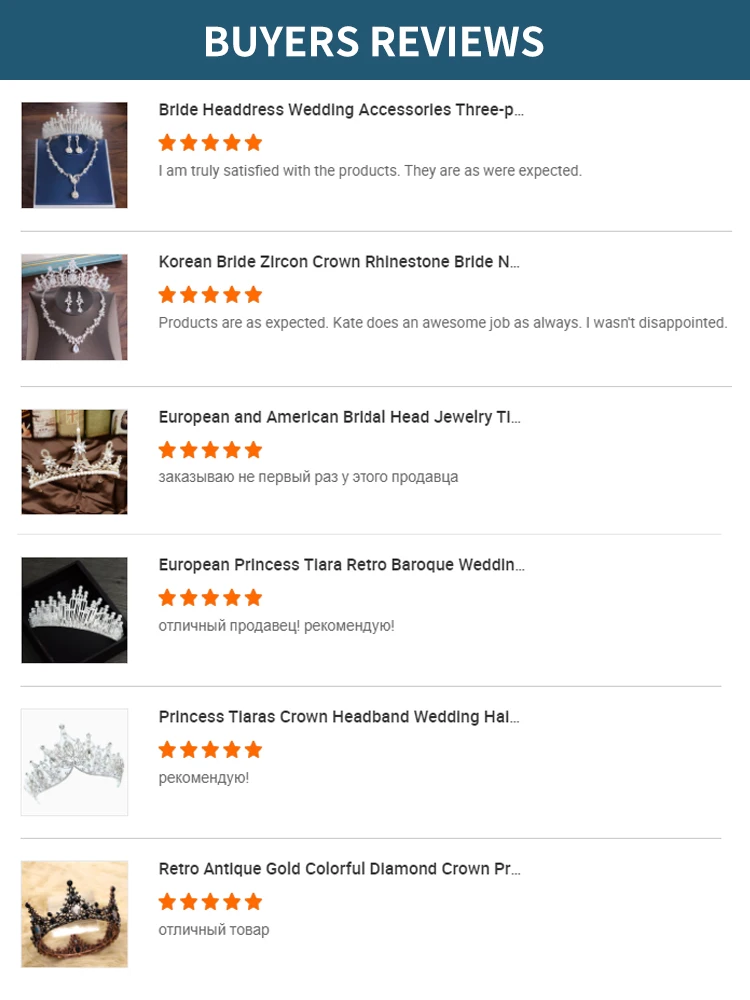
Task: Open the European Princess Tiara thumbnail
Action: (x=74, y=610)
